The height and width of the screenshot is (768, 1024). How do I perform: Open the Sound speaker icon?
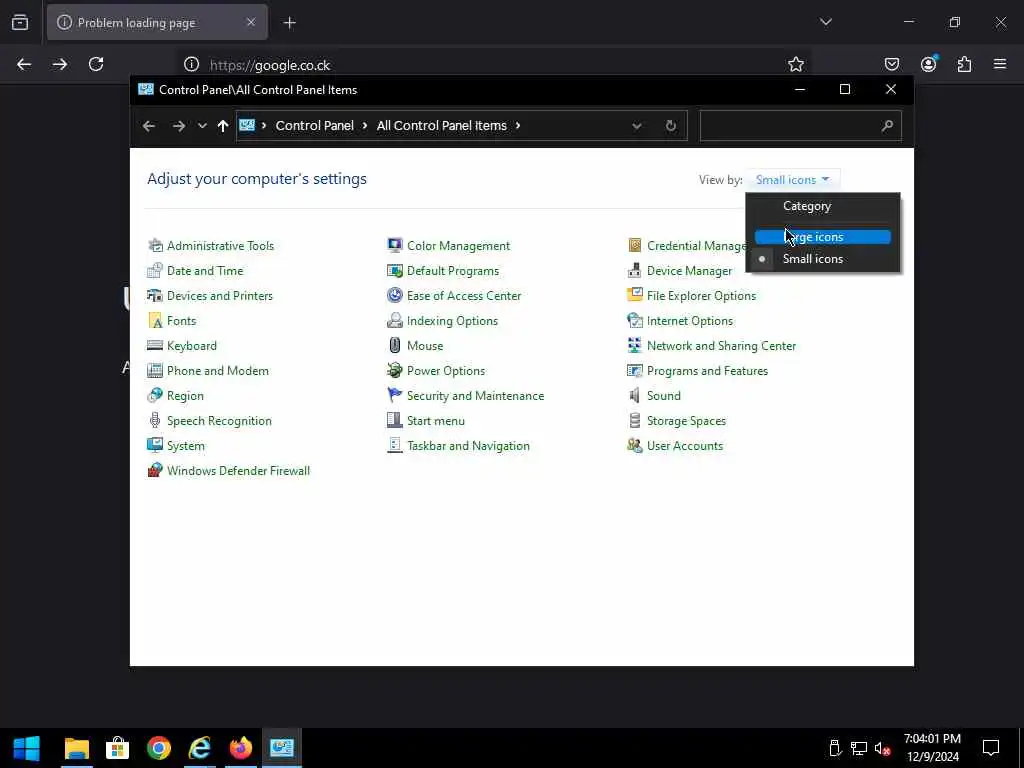(x=635, y=396)
